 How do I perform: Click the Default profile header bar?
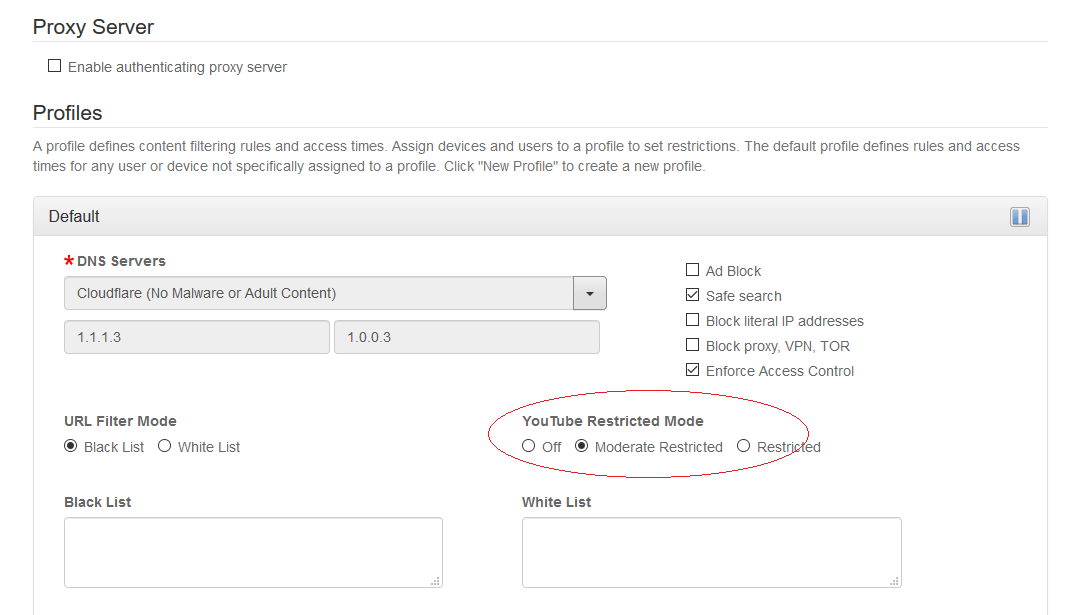(x=500, y=217)
